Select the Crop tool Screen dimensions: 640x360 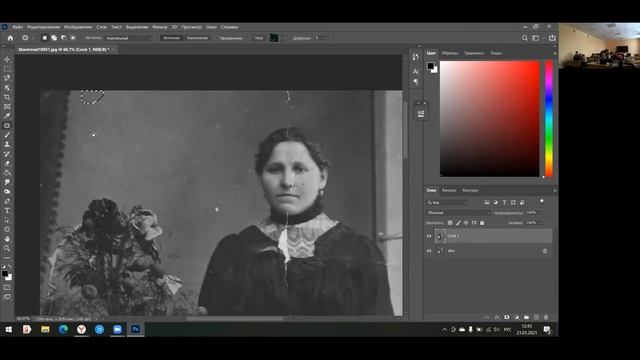[x=7, y=97]
